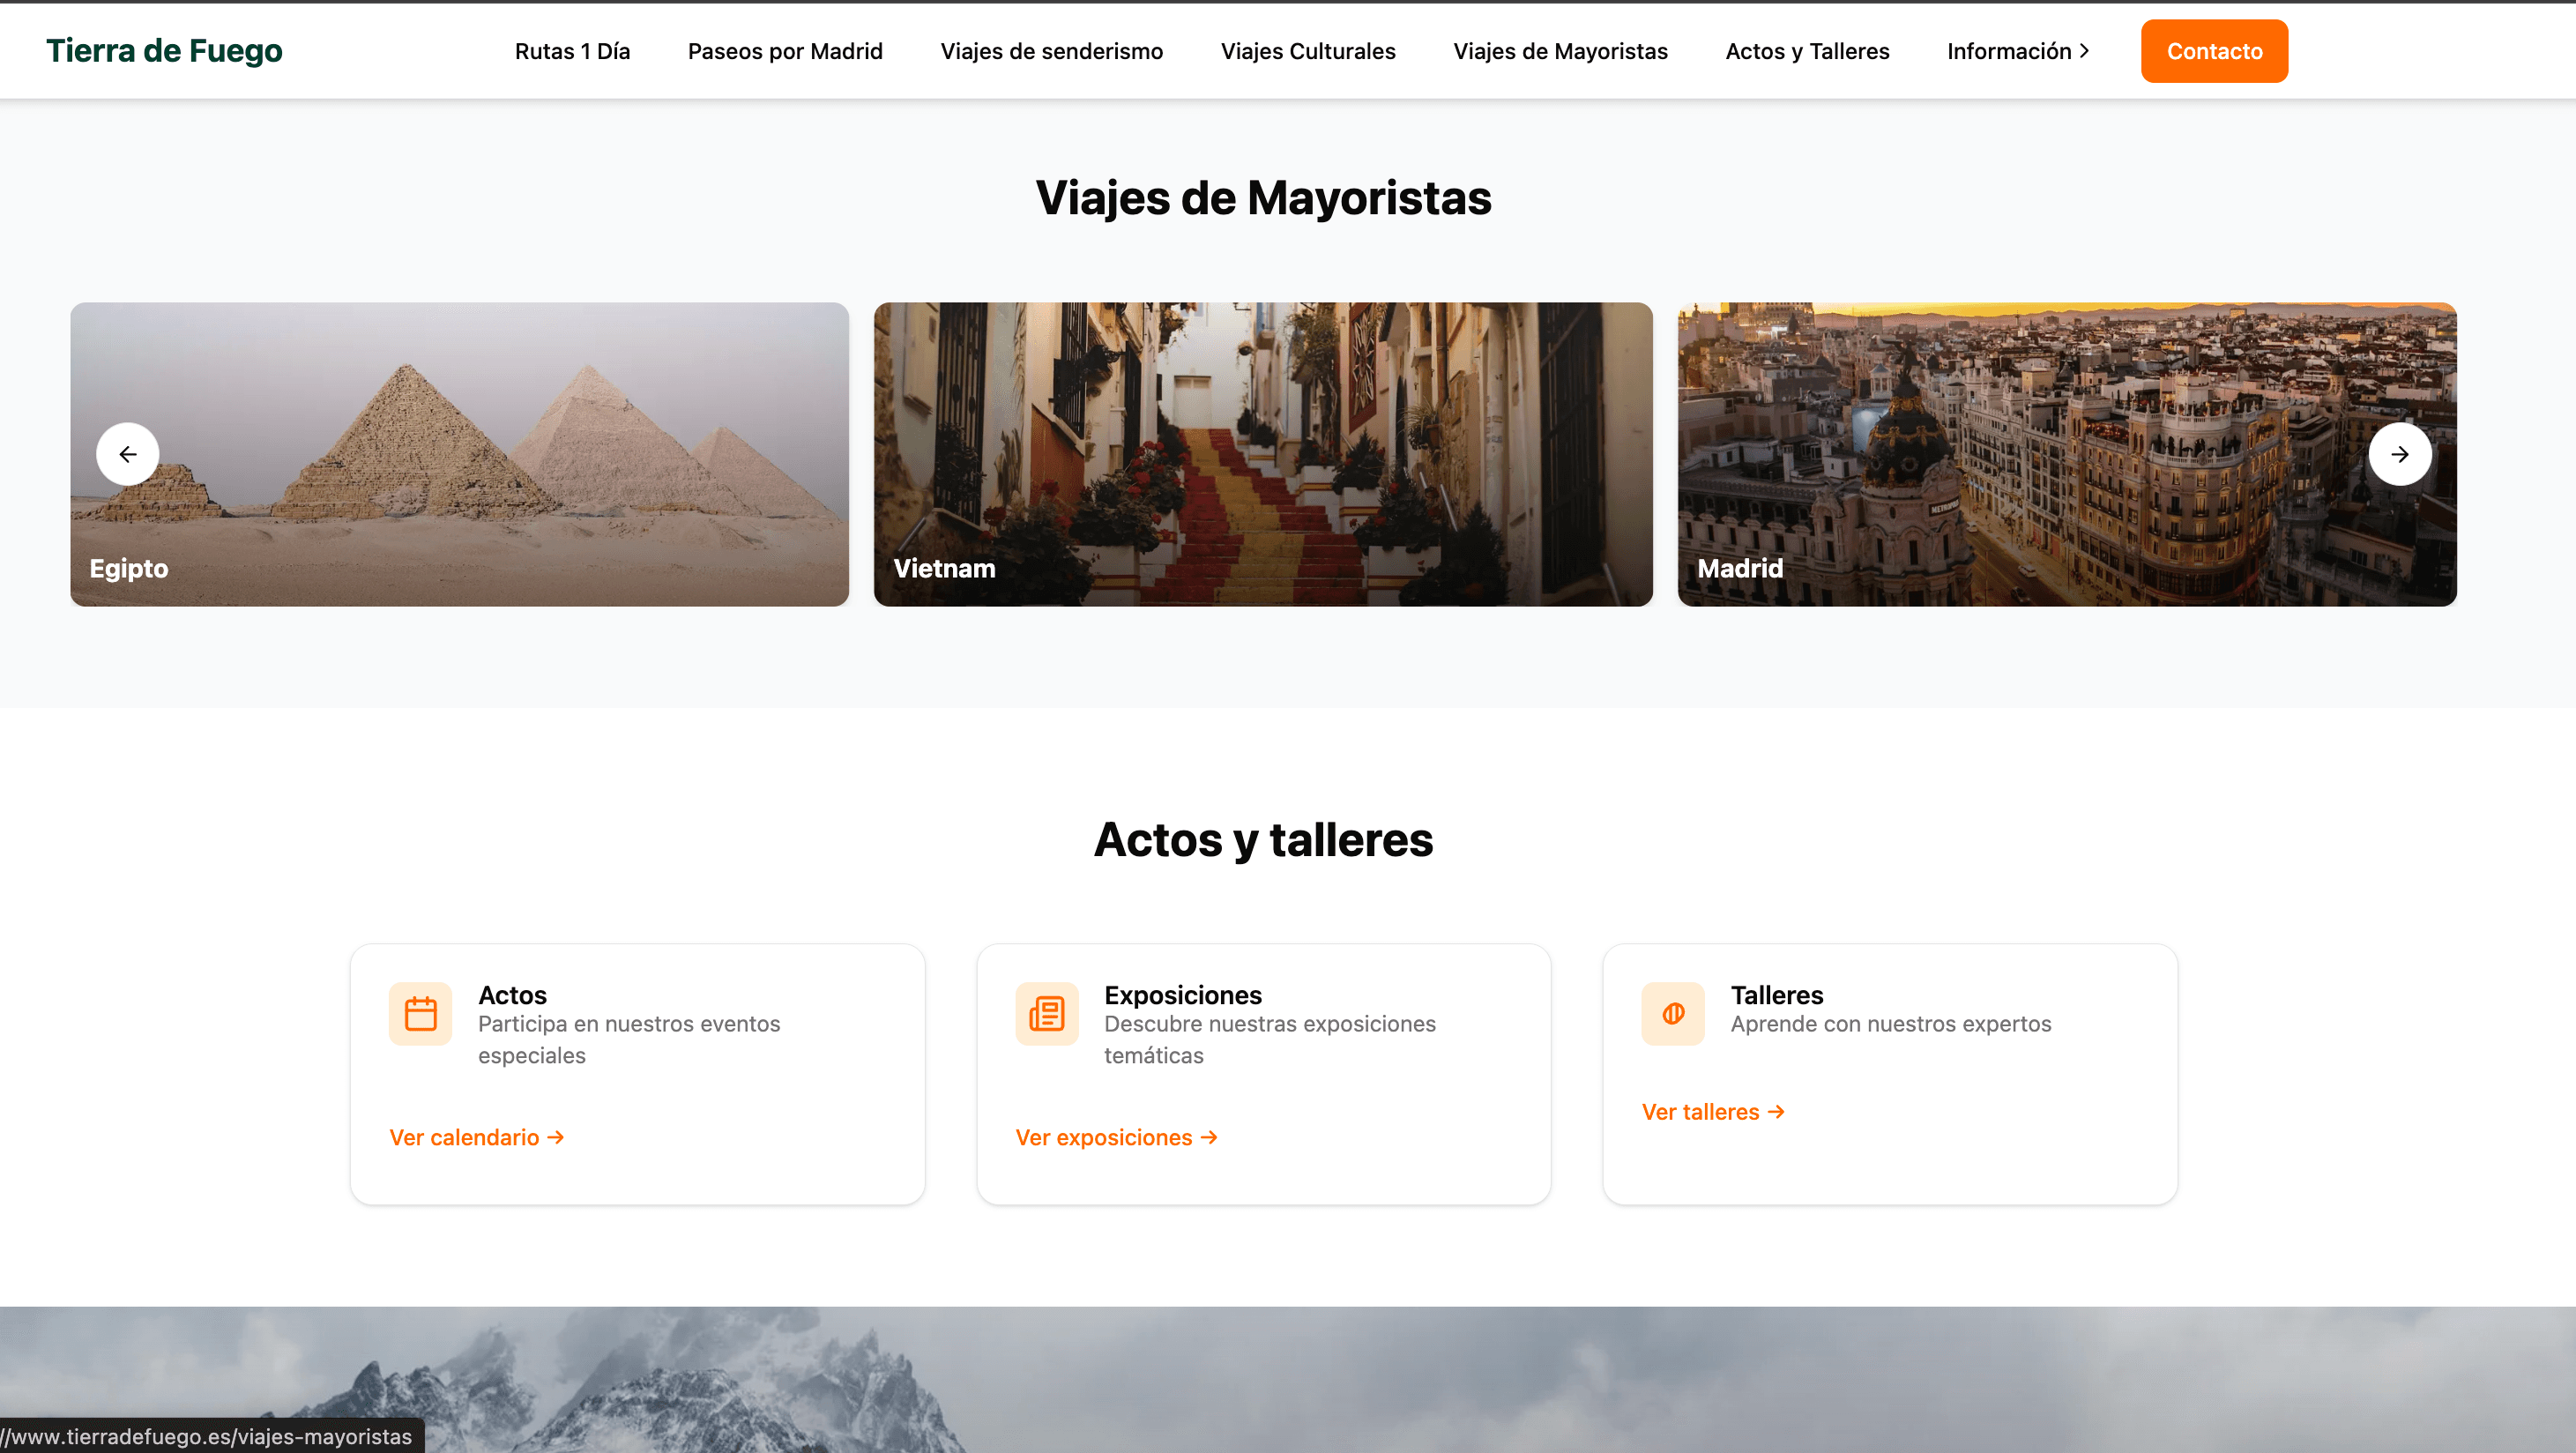
Task: Open the Egipto pyramids trip card
Action: click(459, 454)
